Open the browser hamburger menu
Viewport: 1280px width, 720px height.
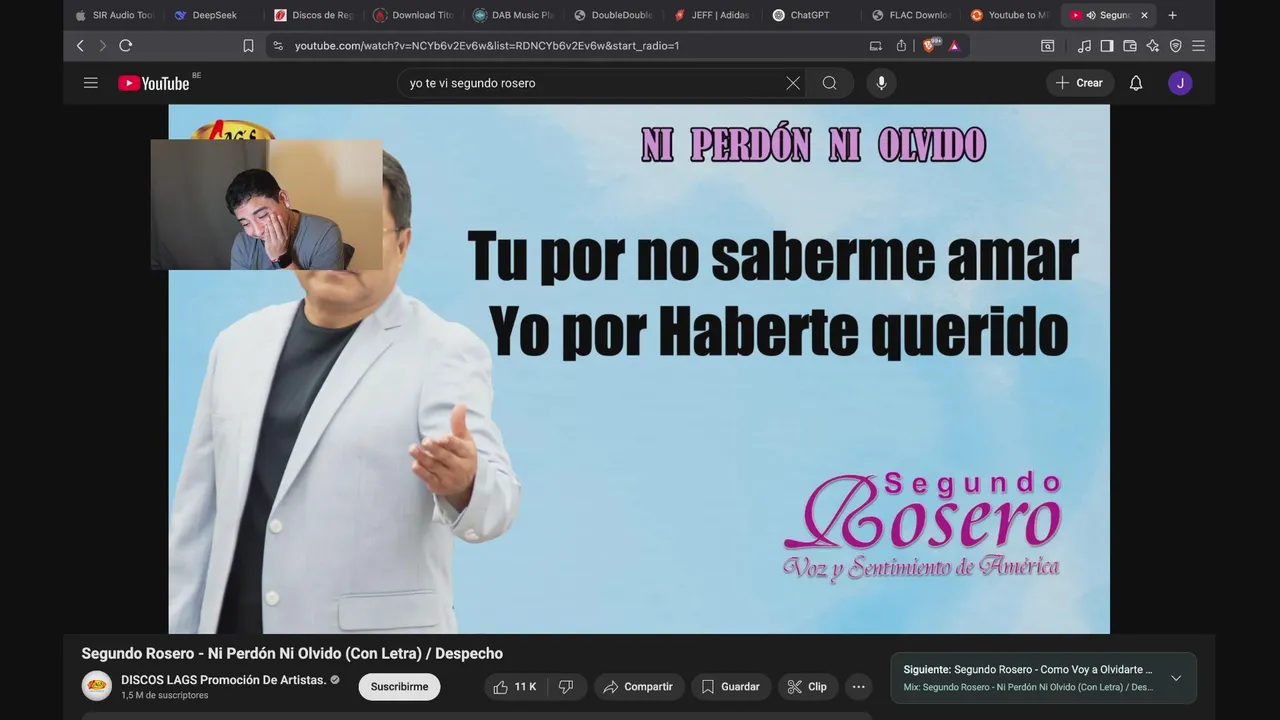[1198, 45]
